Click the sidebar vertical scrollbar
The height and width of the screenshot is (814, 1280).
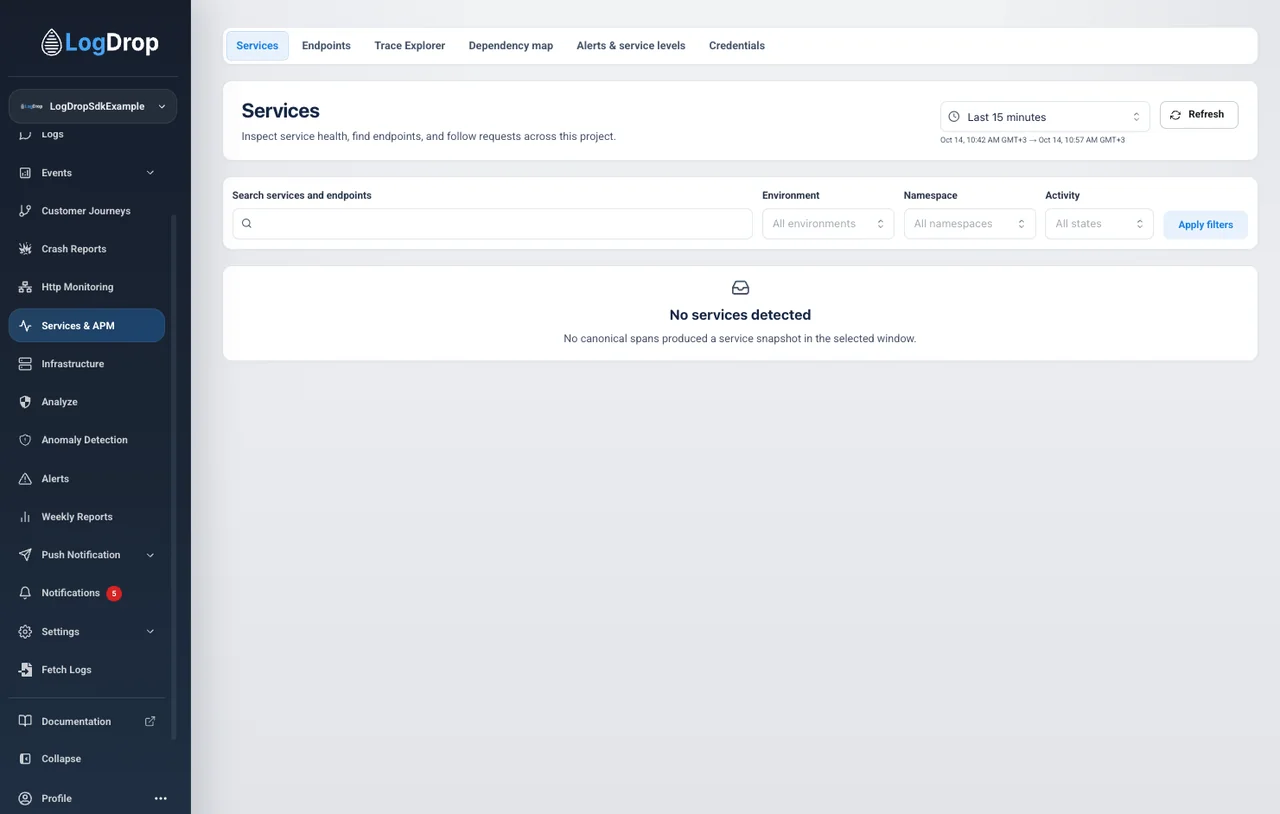tap(174, 477)
